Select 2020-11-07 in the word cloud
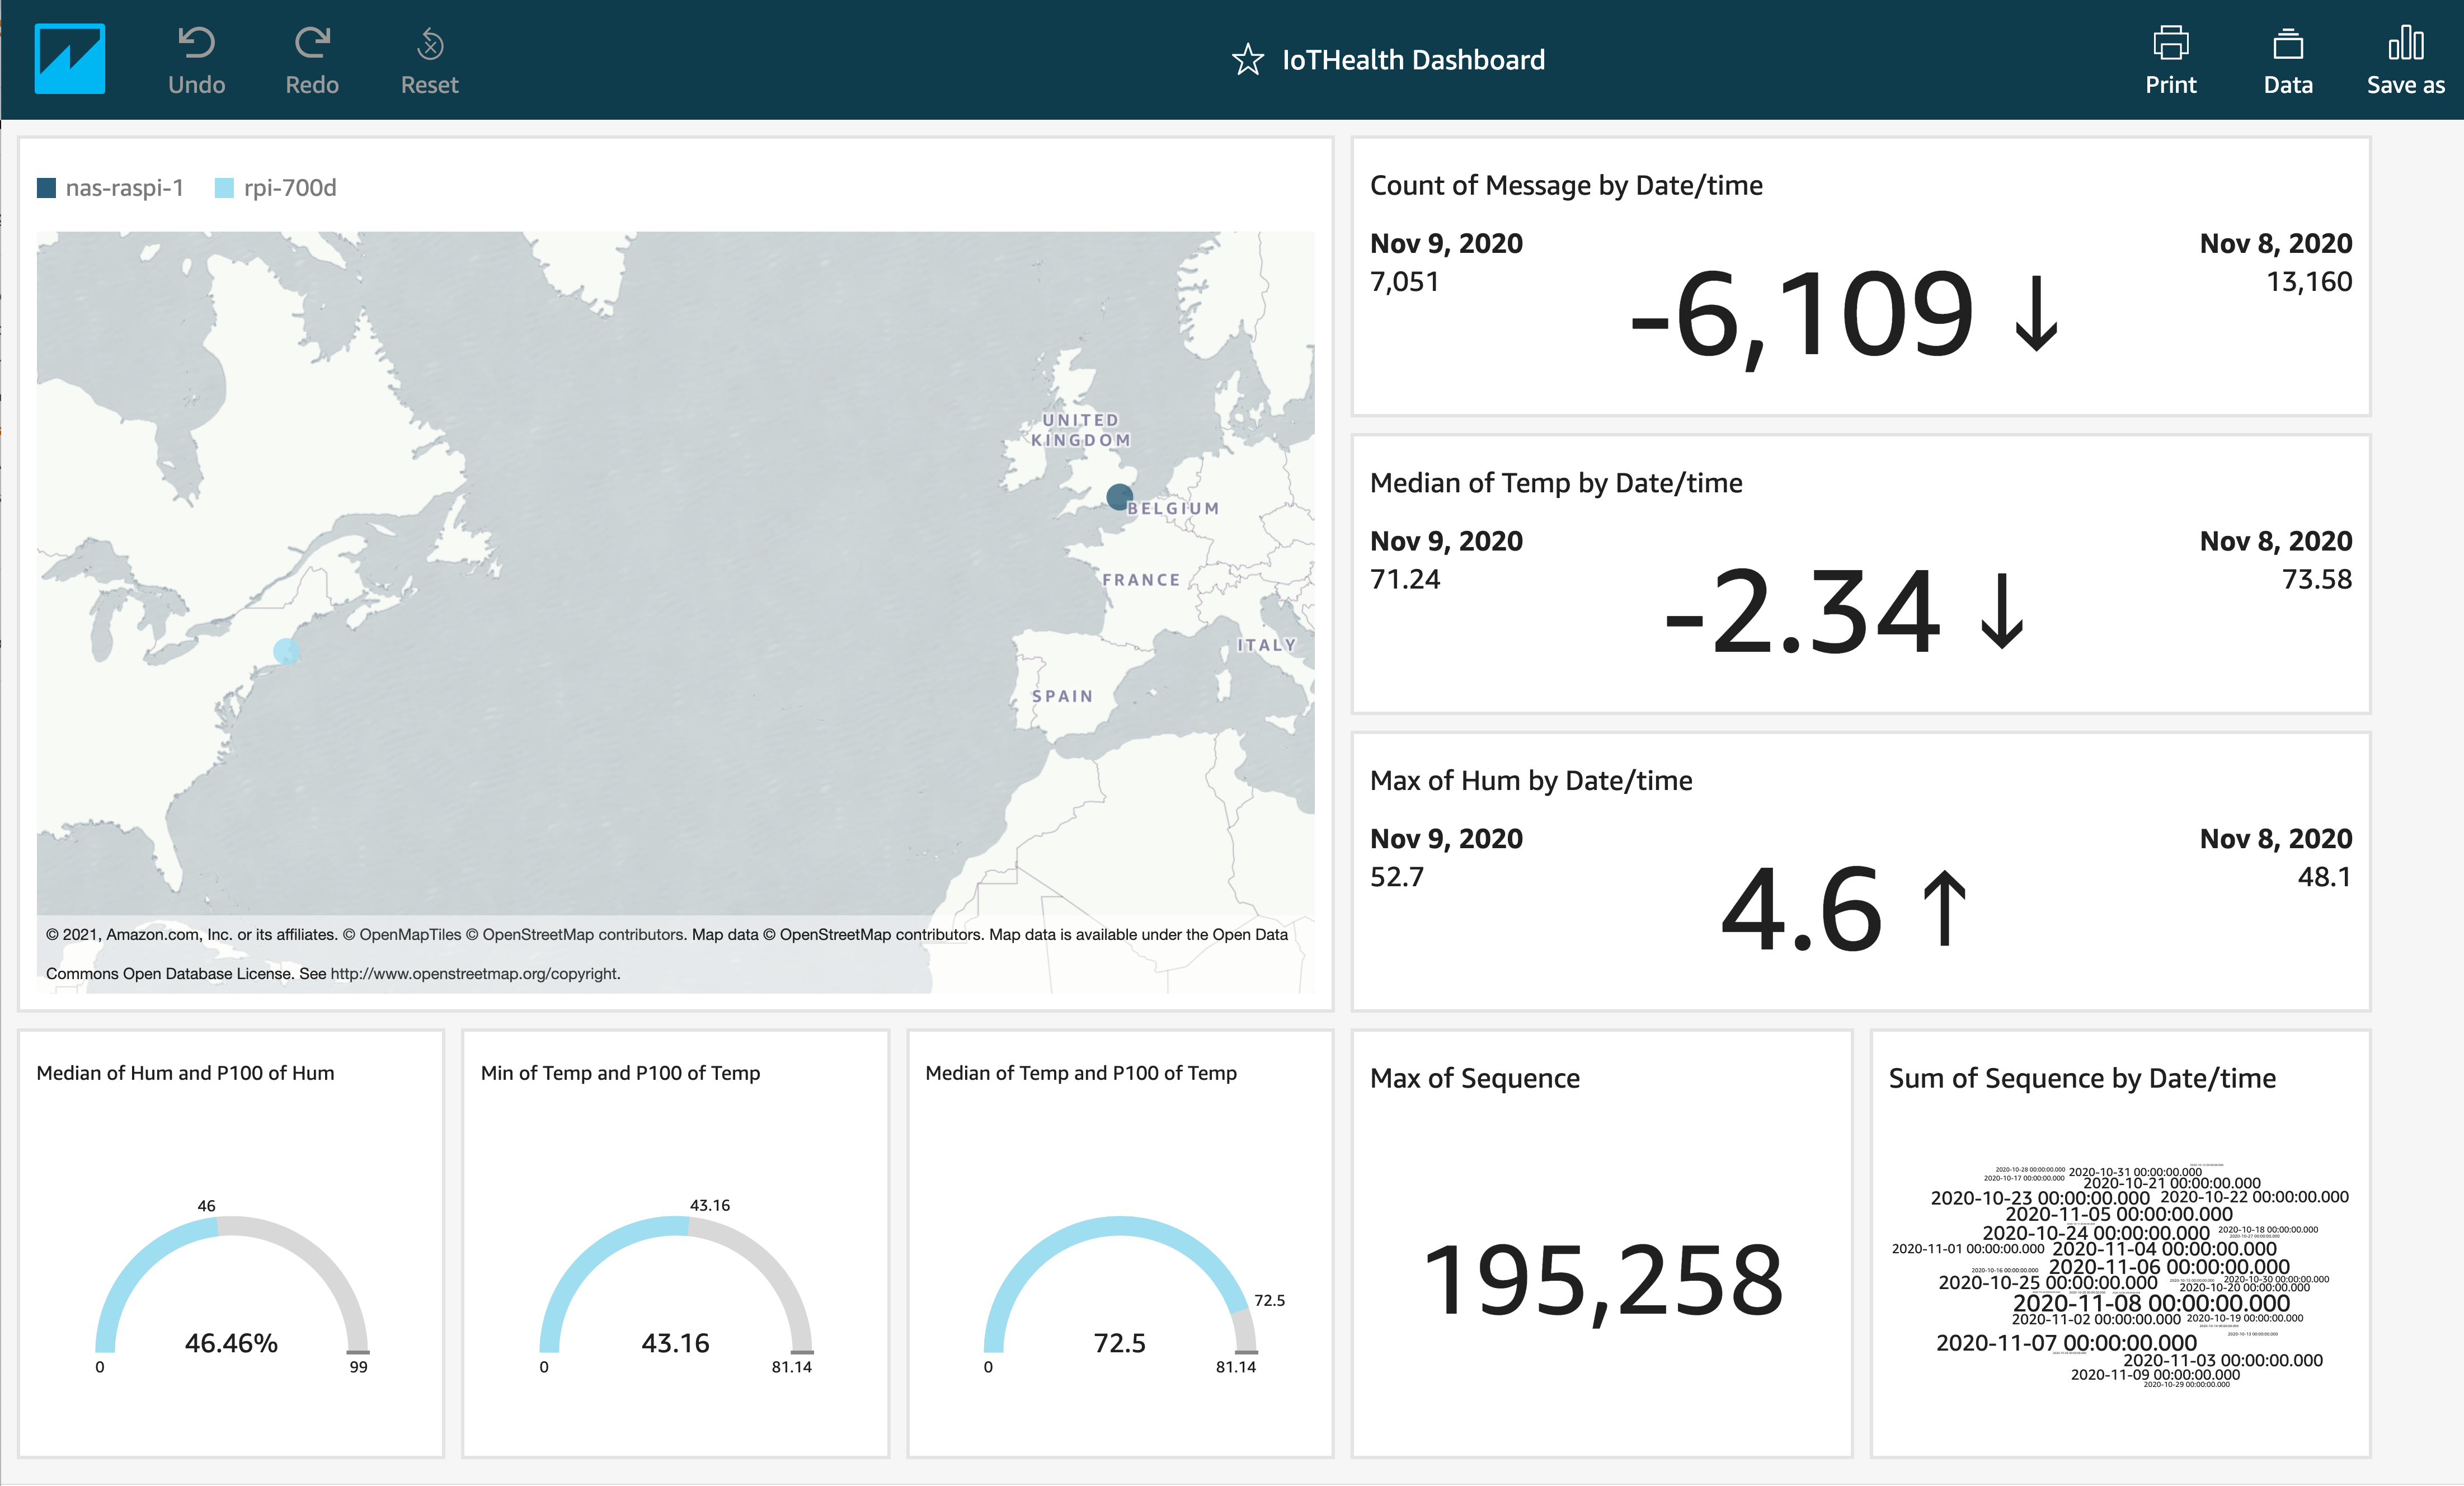The height and width of the screenshot is (1486, 2464). pyautogui.click(x=2066, y=1343)
